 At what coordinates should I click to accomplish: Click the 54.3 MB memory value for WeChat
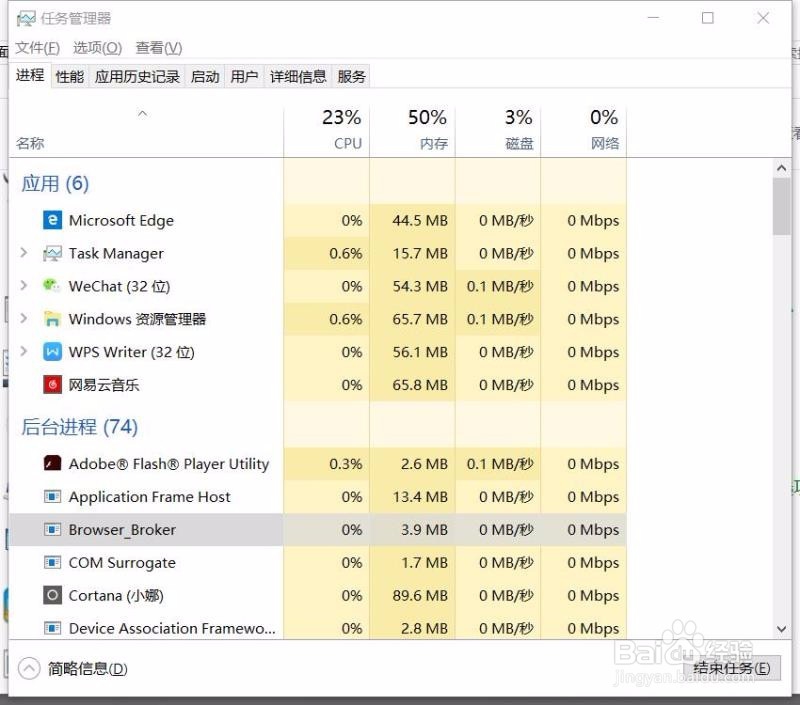pyautogui.click(x=420, y=286)
